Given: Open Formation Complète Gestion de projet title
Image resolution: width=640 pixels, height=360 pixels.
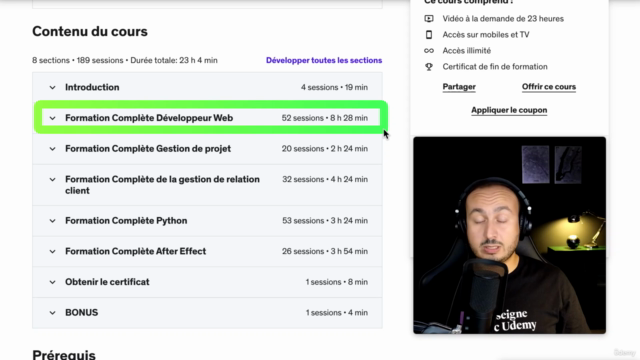Looking at the screenshot, I should point(148,149).
